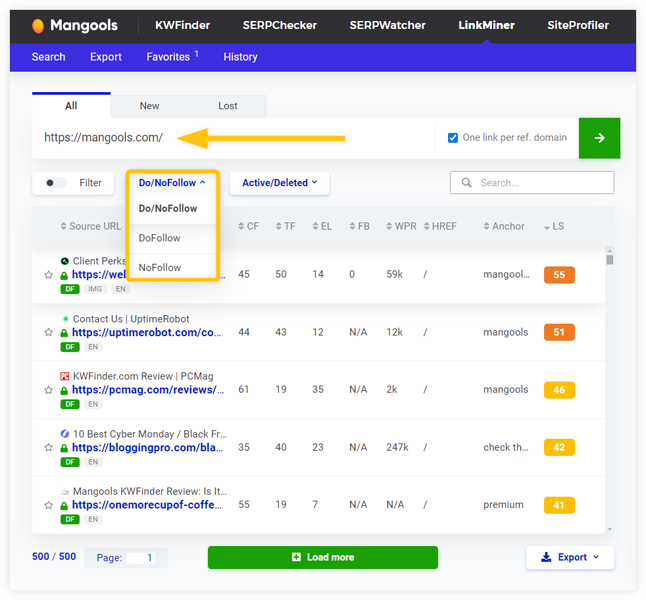Click the orange 55 link strength badge
The width and height of the screenshot is (646, 600).
[x=559, y=275]
